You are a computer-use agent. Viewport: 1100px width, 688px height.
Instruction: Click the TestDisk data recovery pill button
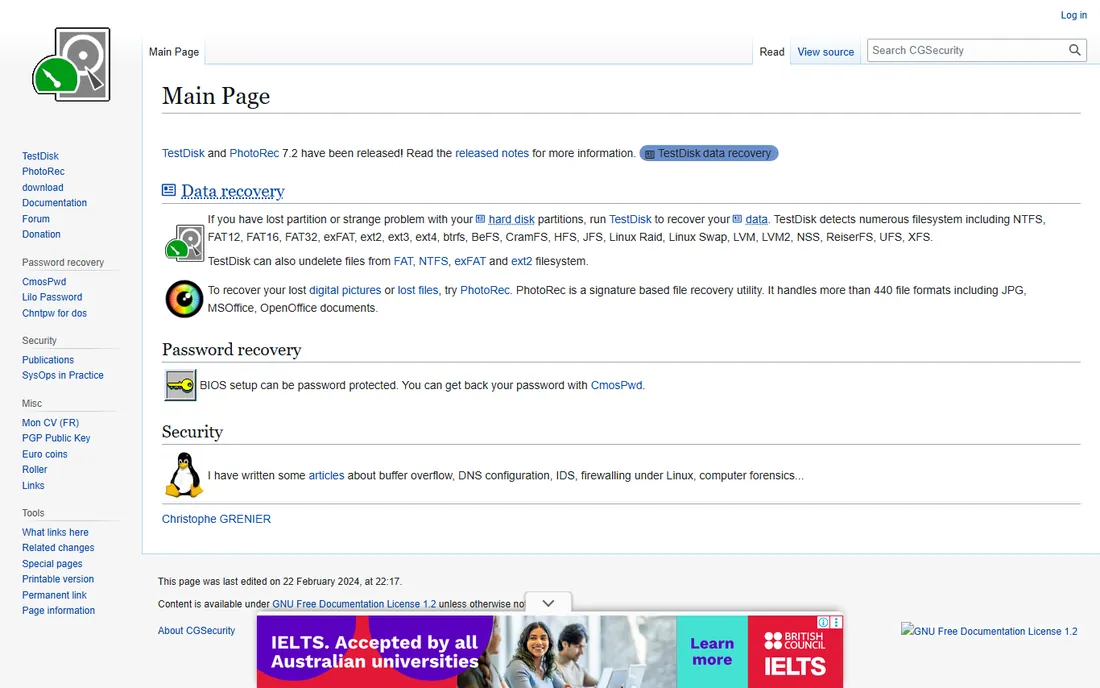tap(709, 153)
